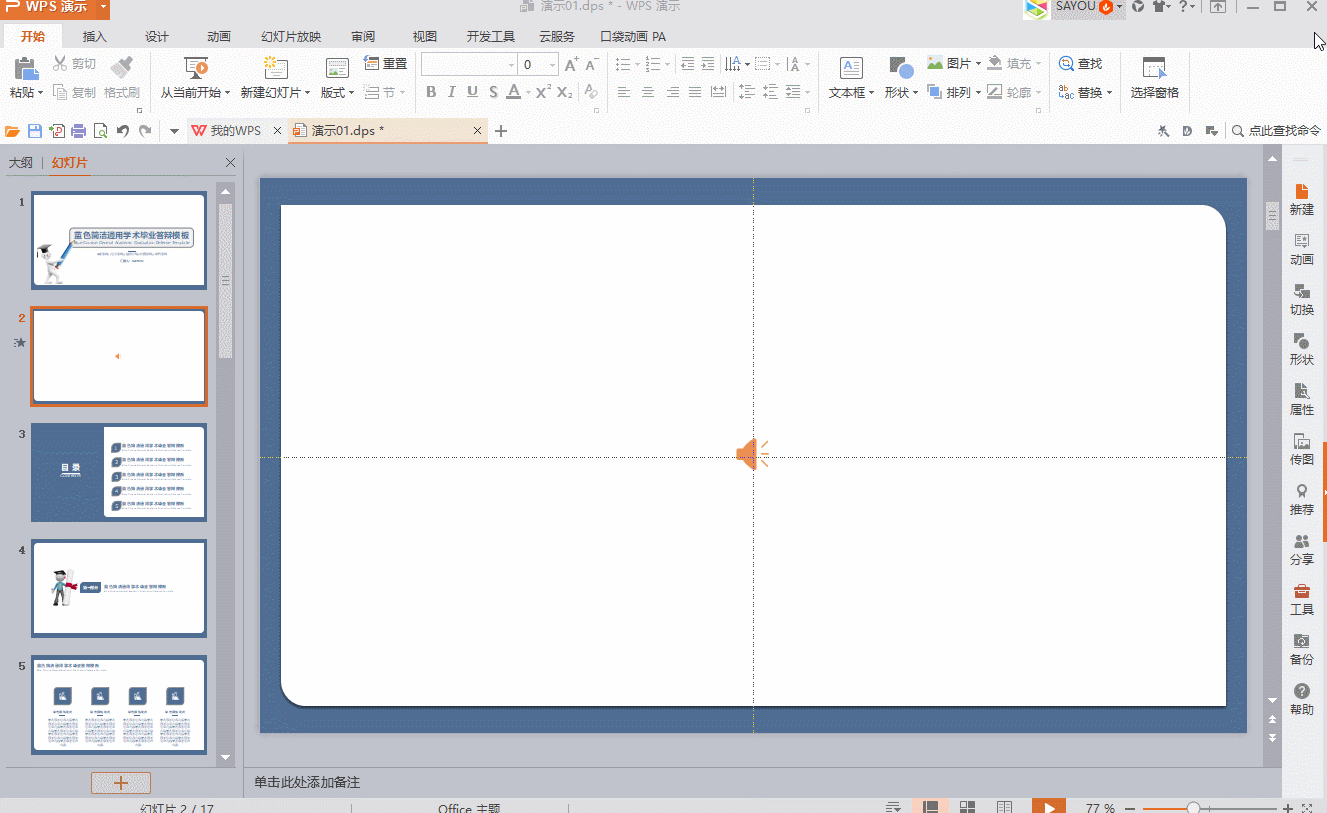The height and width of the screenshot is (813, 1327).
Task: Open quick access toolbar customize arrow
Action: click(x=174, y=131)
